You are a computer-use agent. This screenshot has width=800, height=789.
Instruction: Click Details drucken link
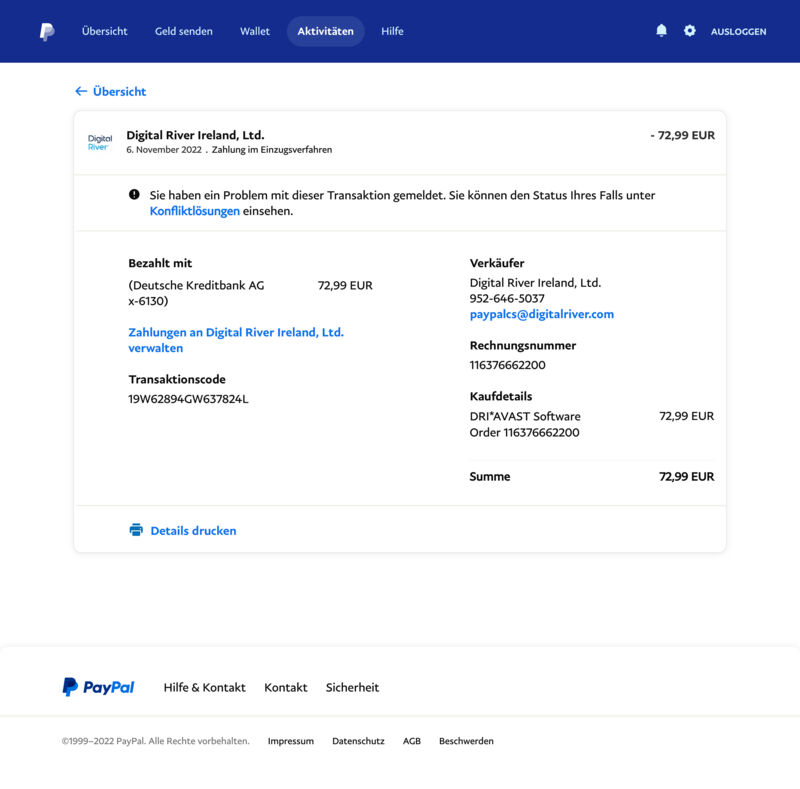[x=193, y=531]
